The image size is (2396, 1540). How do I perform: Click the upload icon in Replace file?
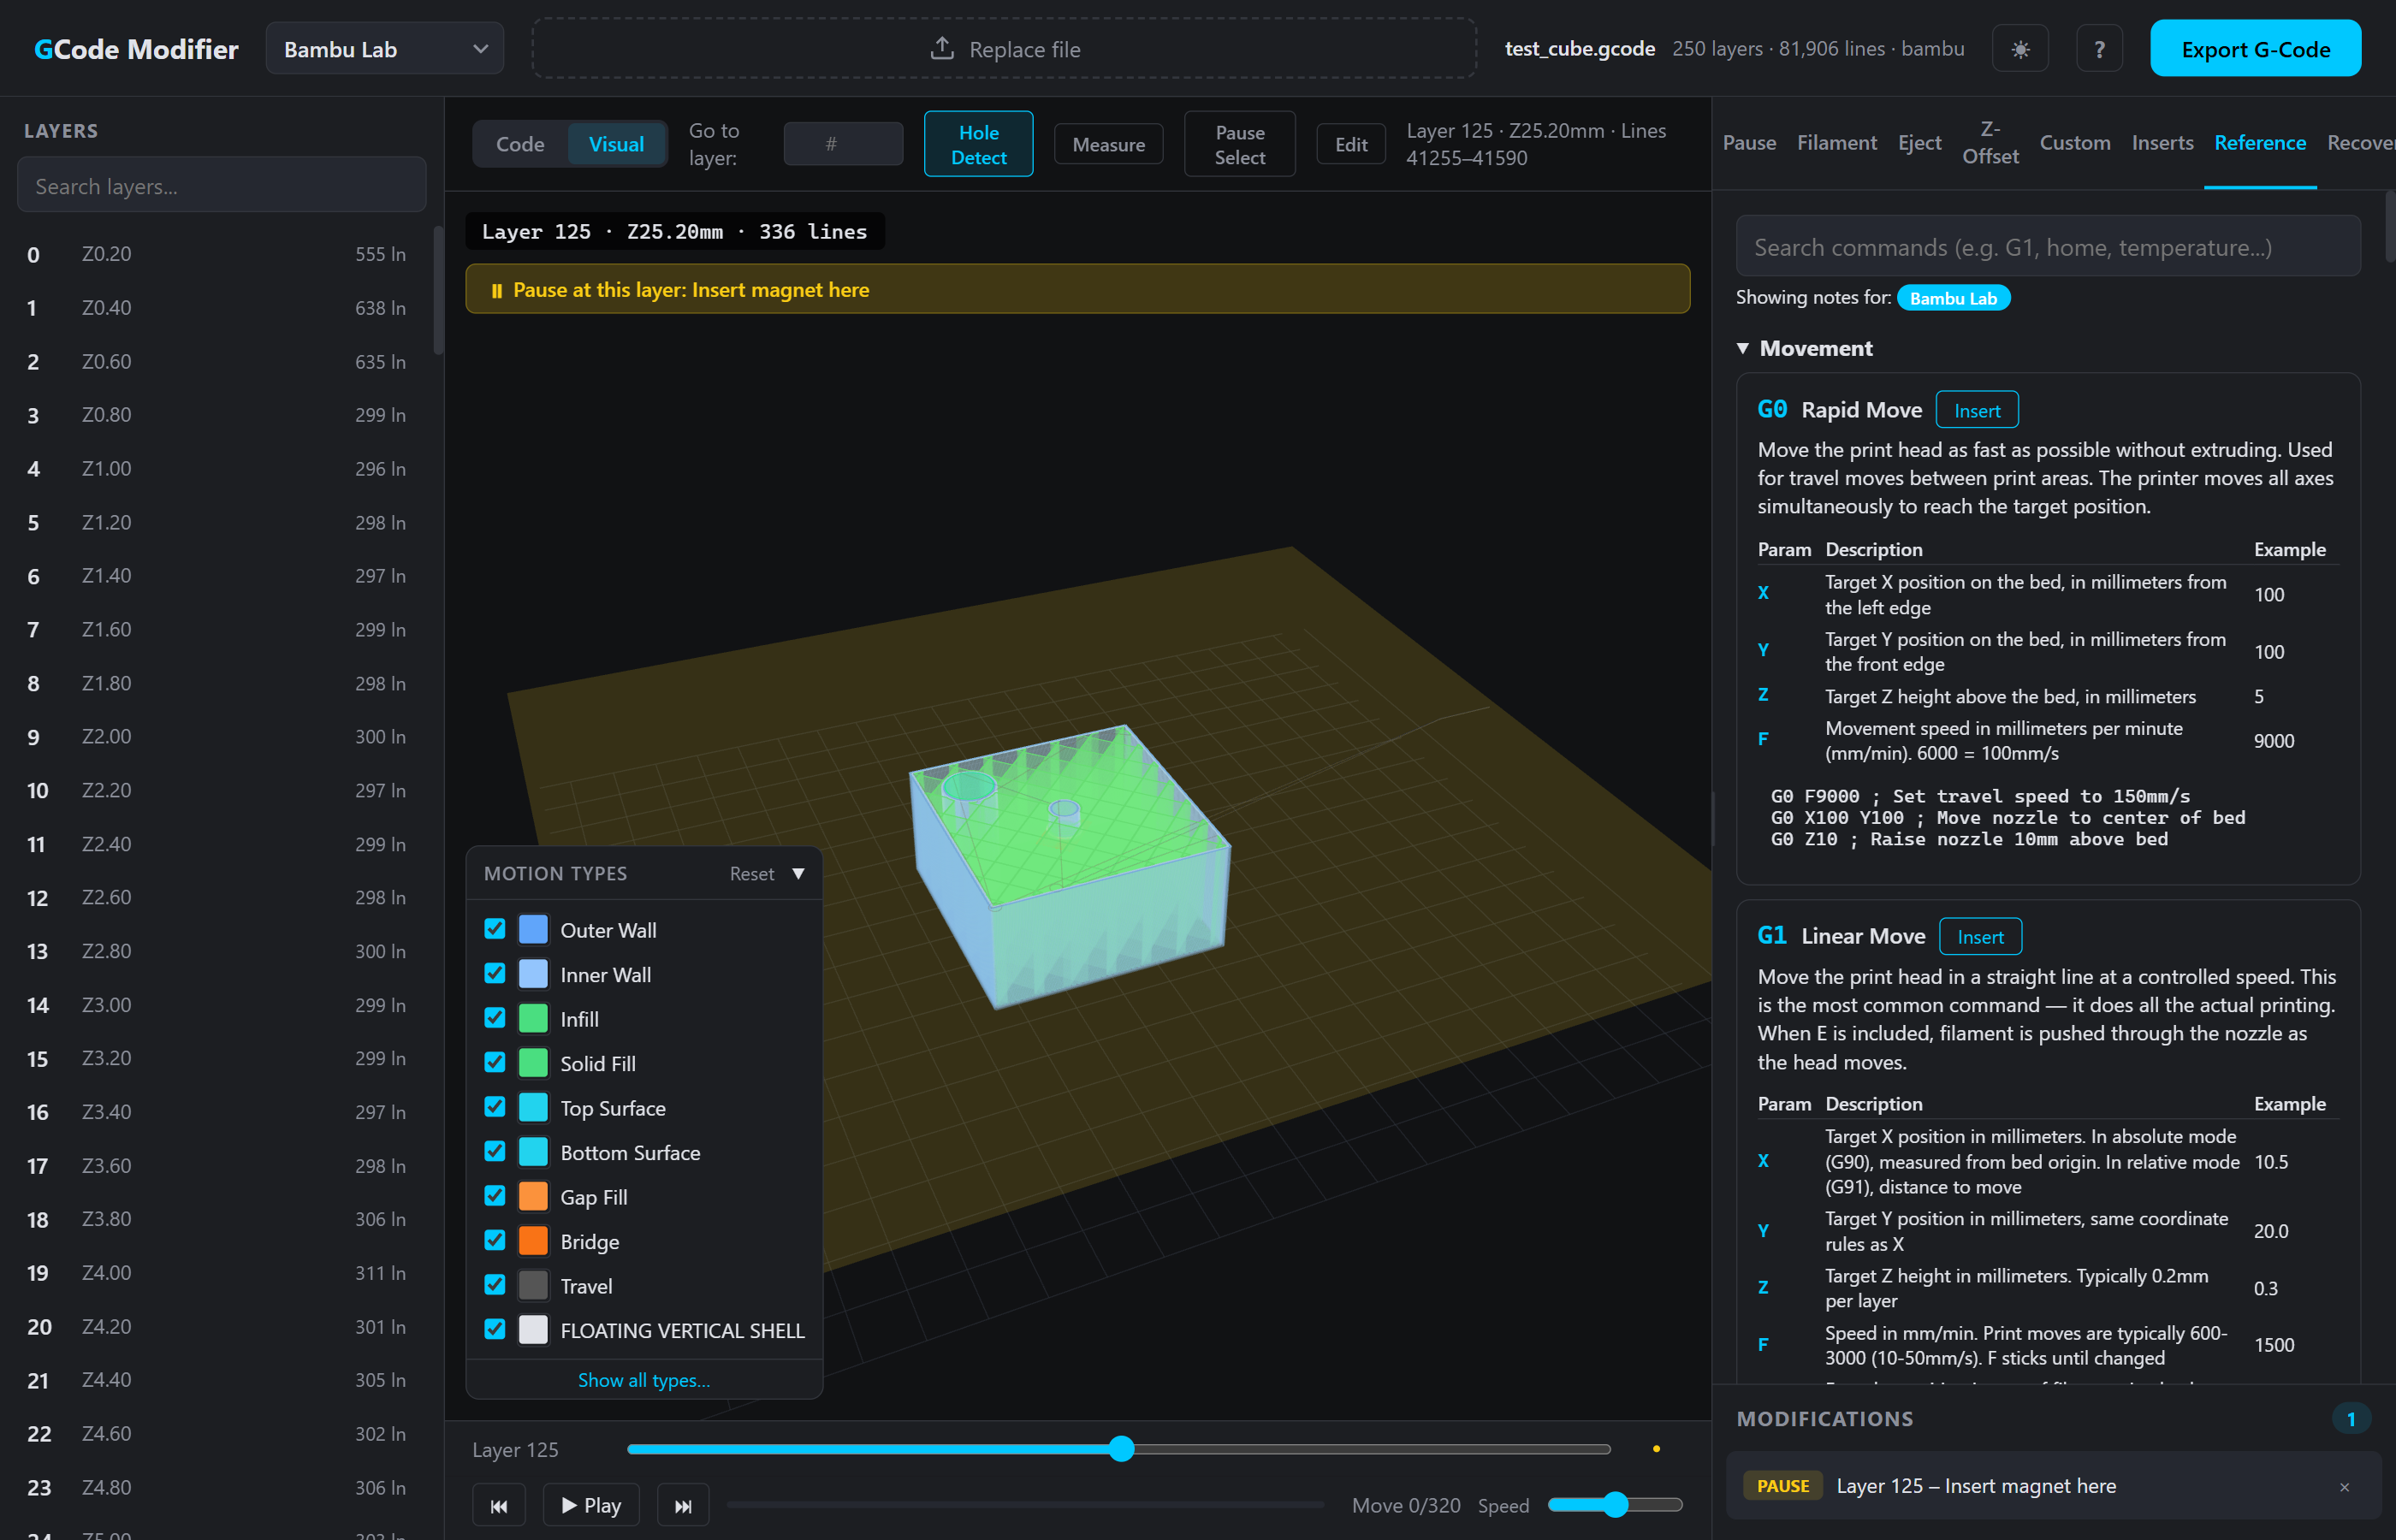942,48
